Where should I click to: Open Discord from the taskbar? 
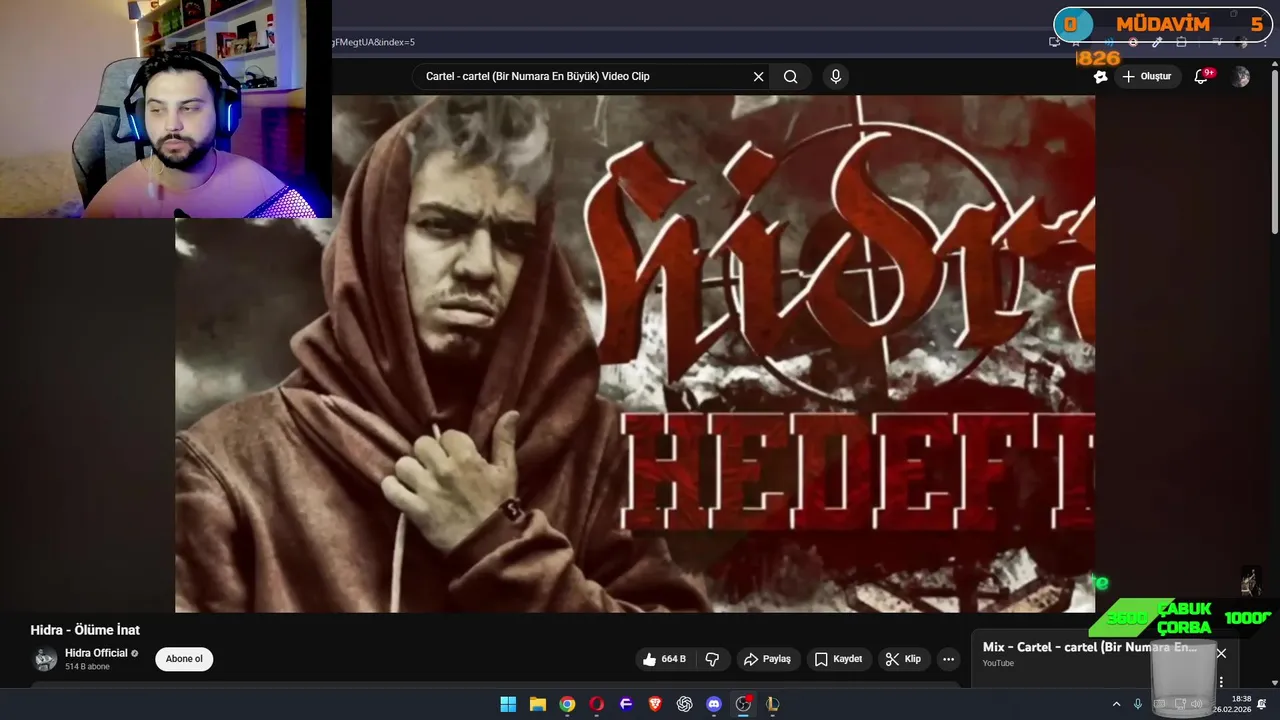(714, 704)
